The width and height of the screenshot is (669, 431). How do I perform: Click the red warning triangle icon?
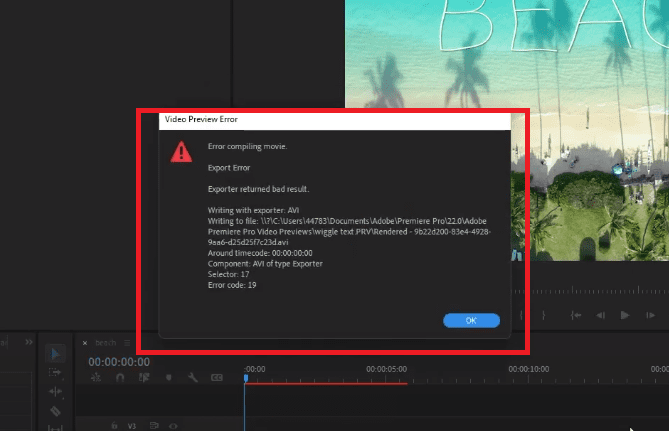point(181,152)
